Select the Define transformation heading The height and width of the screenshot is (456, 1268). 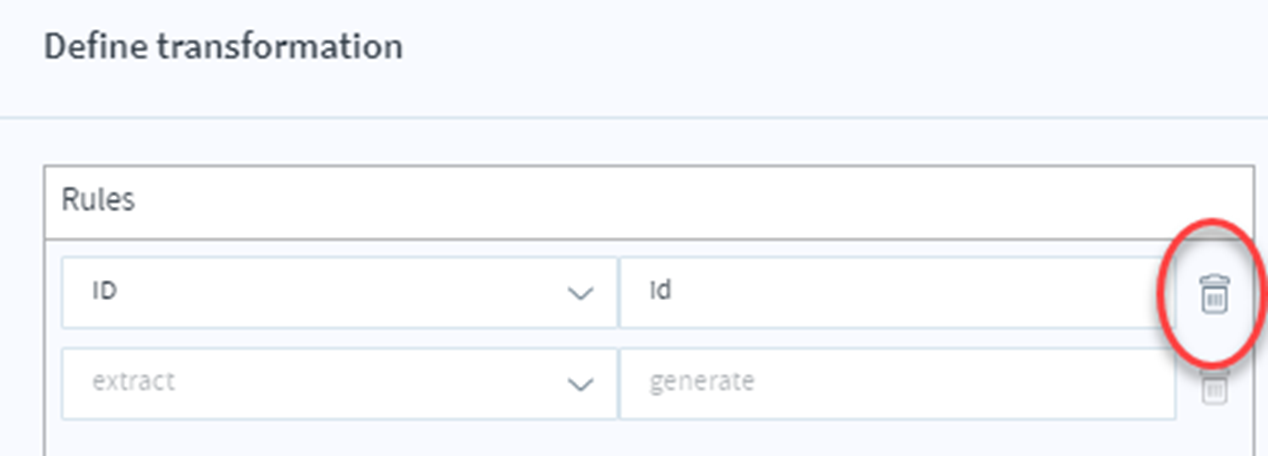pos(223,46)
